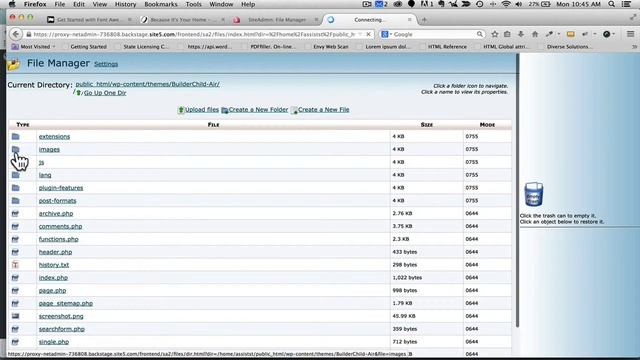Screen dimensions: 640x360
Task: Open the plugin-features folder icon
Action: [16, 188]
